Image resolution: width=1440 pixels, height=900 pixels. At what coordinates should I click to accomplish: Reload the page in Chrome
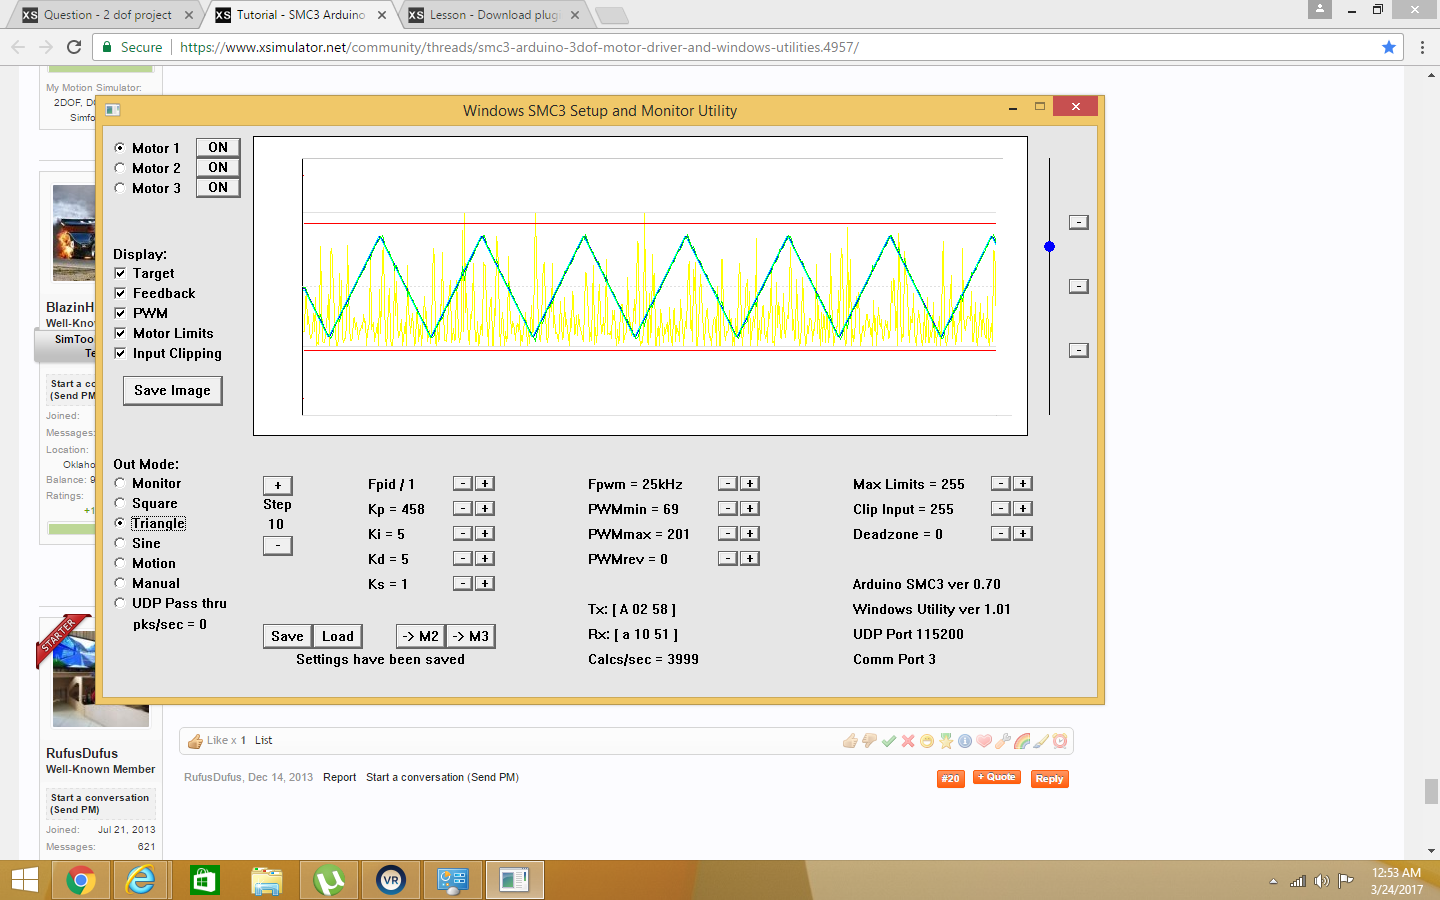74,47
